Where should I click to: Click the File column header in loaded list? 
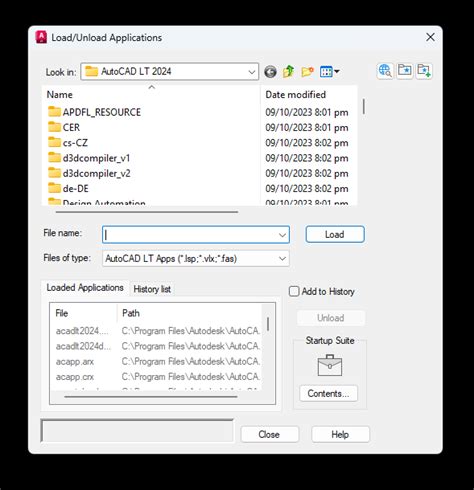tap(84, 313)
